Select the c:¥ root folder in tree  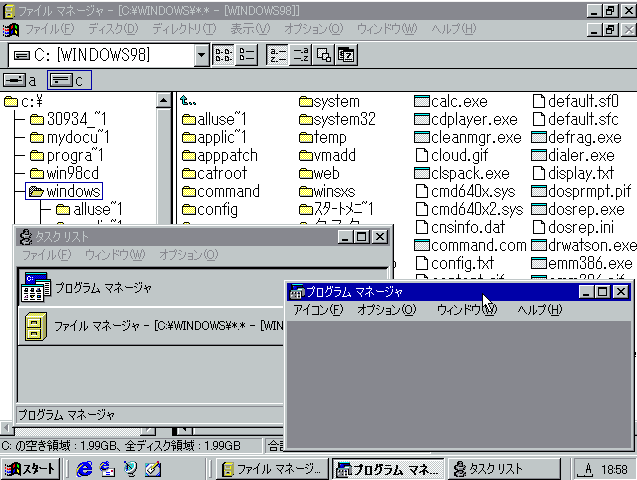pos(24,101)
